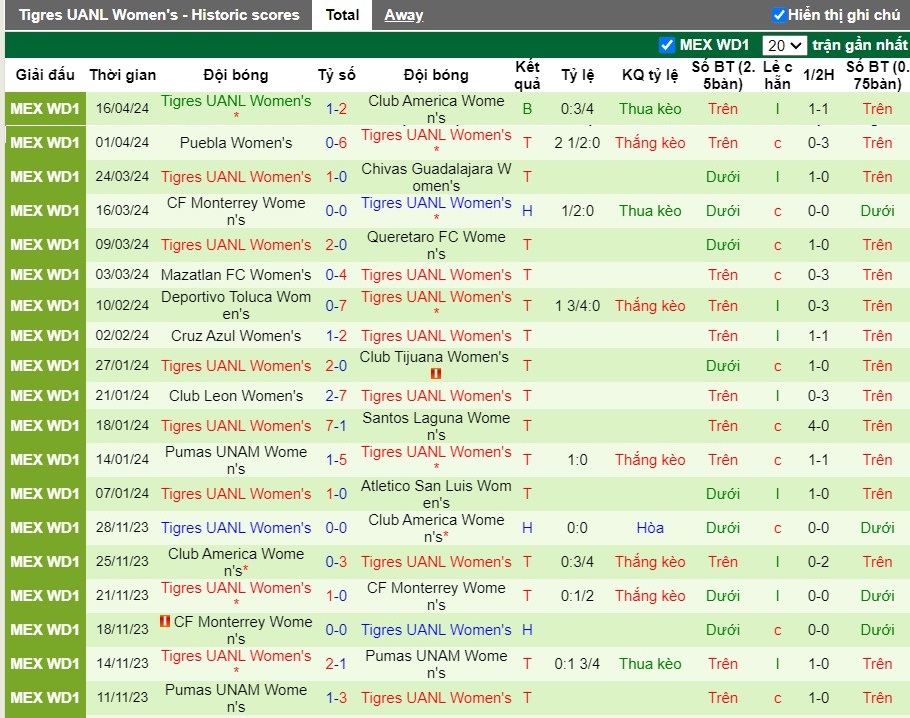
Task: Toggle the MEX WD1 league filter checkbox
Action: pos(667,45)
